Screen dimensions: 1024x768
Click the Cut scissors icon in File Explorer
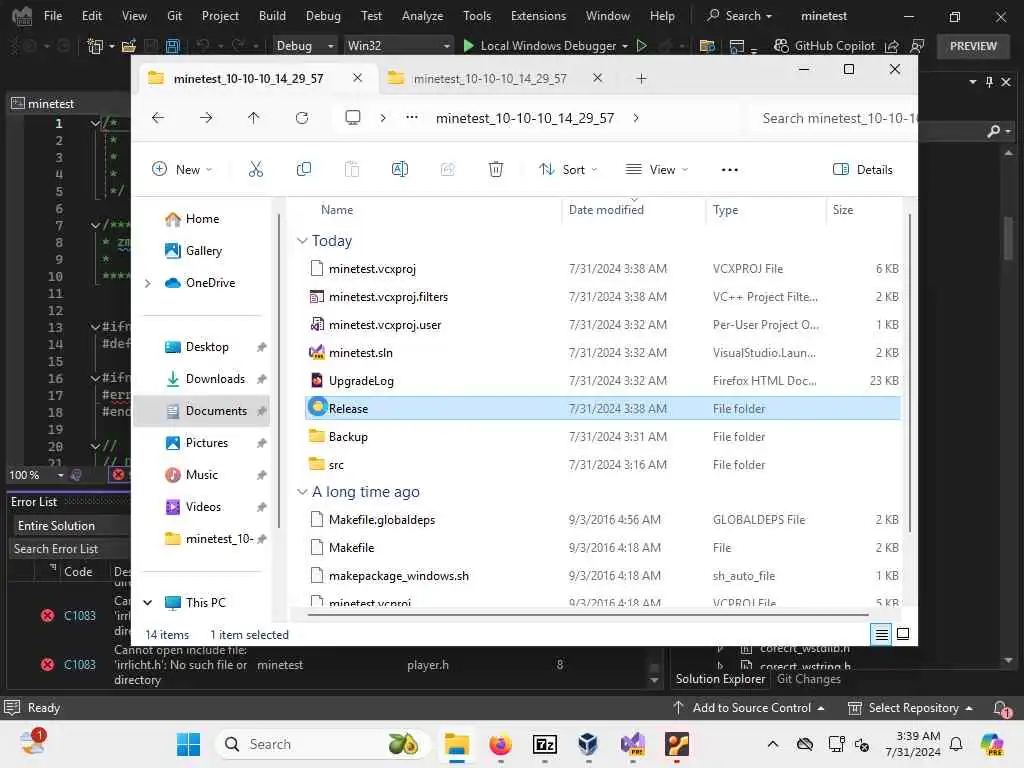point(255,170)
